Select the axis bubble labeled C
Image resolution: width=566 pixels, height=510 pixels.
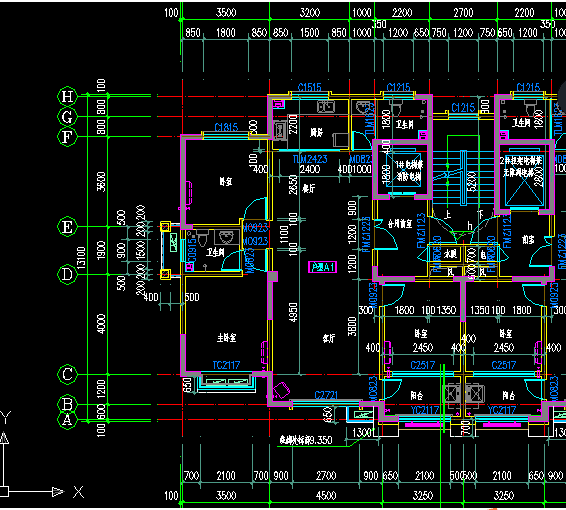coord(67,374)
